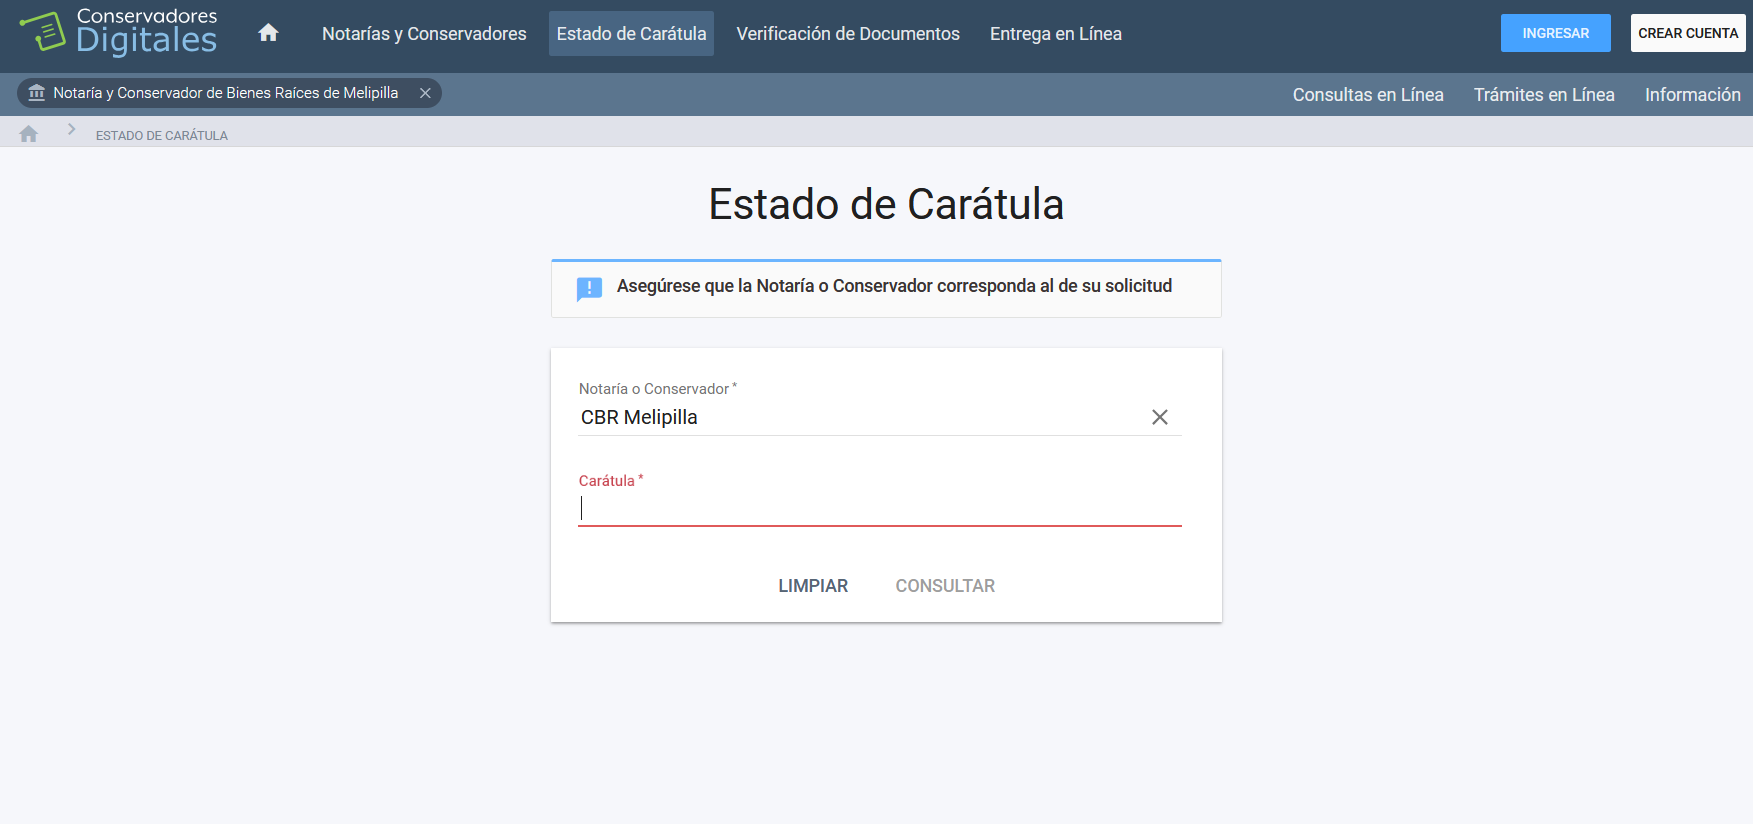Click the Conservadores Digitales logo
Image resolution: width=1753 pixels, height=824 pixels.
pos(118,32)
